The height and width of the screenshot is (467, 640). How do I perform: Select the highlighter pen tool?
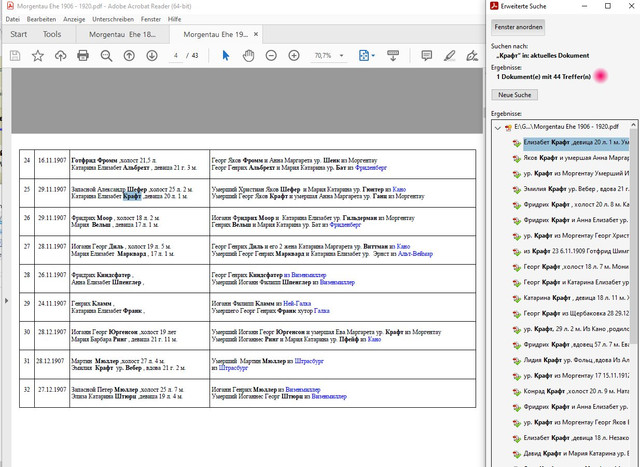(449, 56)
